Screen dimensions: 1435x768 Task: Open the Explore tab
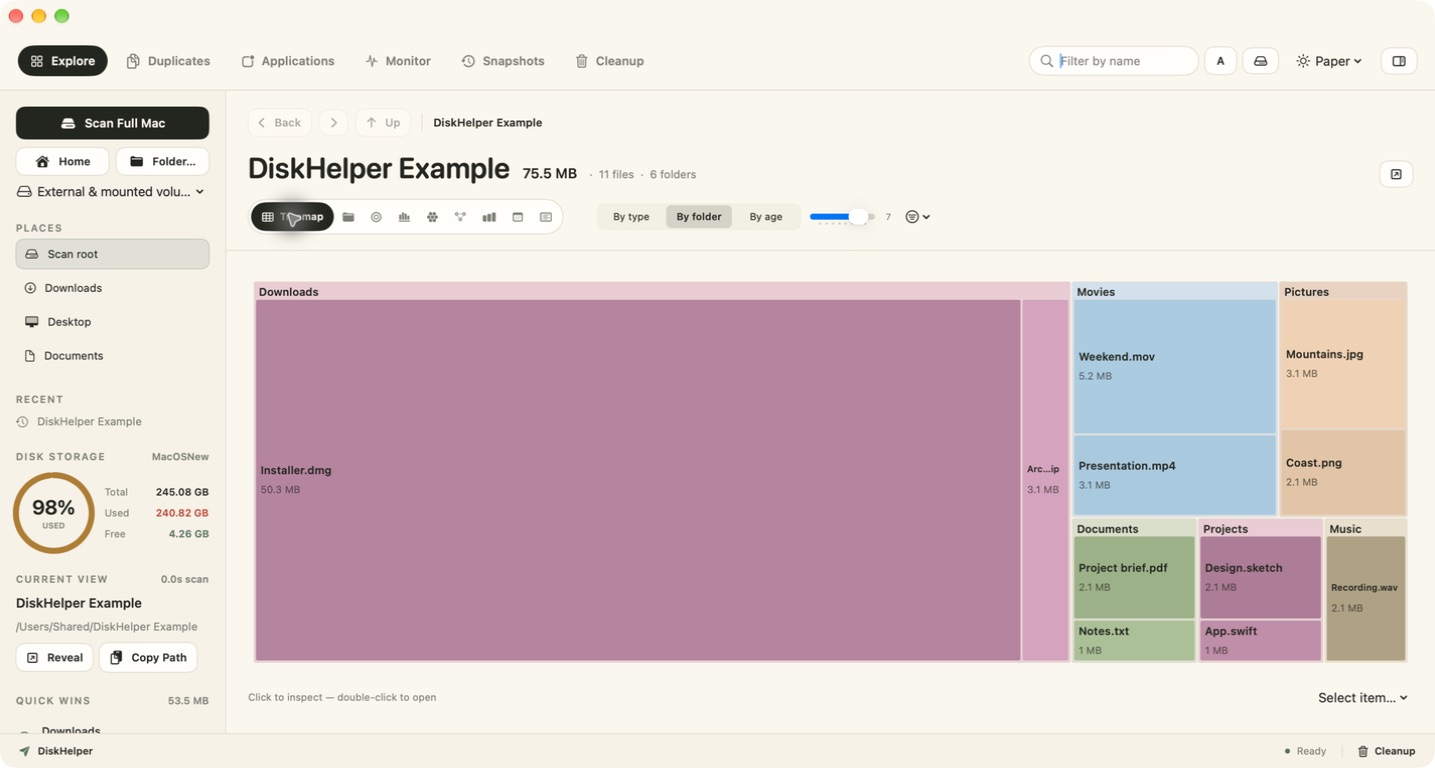(63, 61)
